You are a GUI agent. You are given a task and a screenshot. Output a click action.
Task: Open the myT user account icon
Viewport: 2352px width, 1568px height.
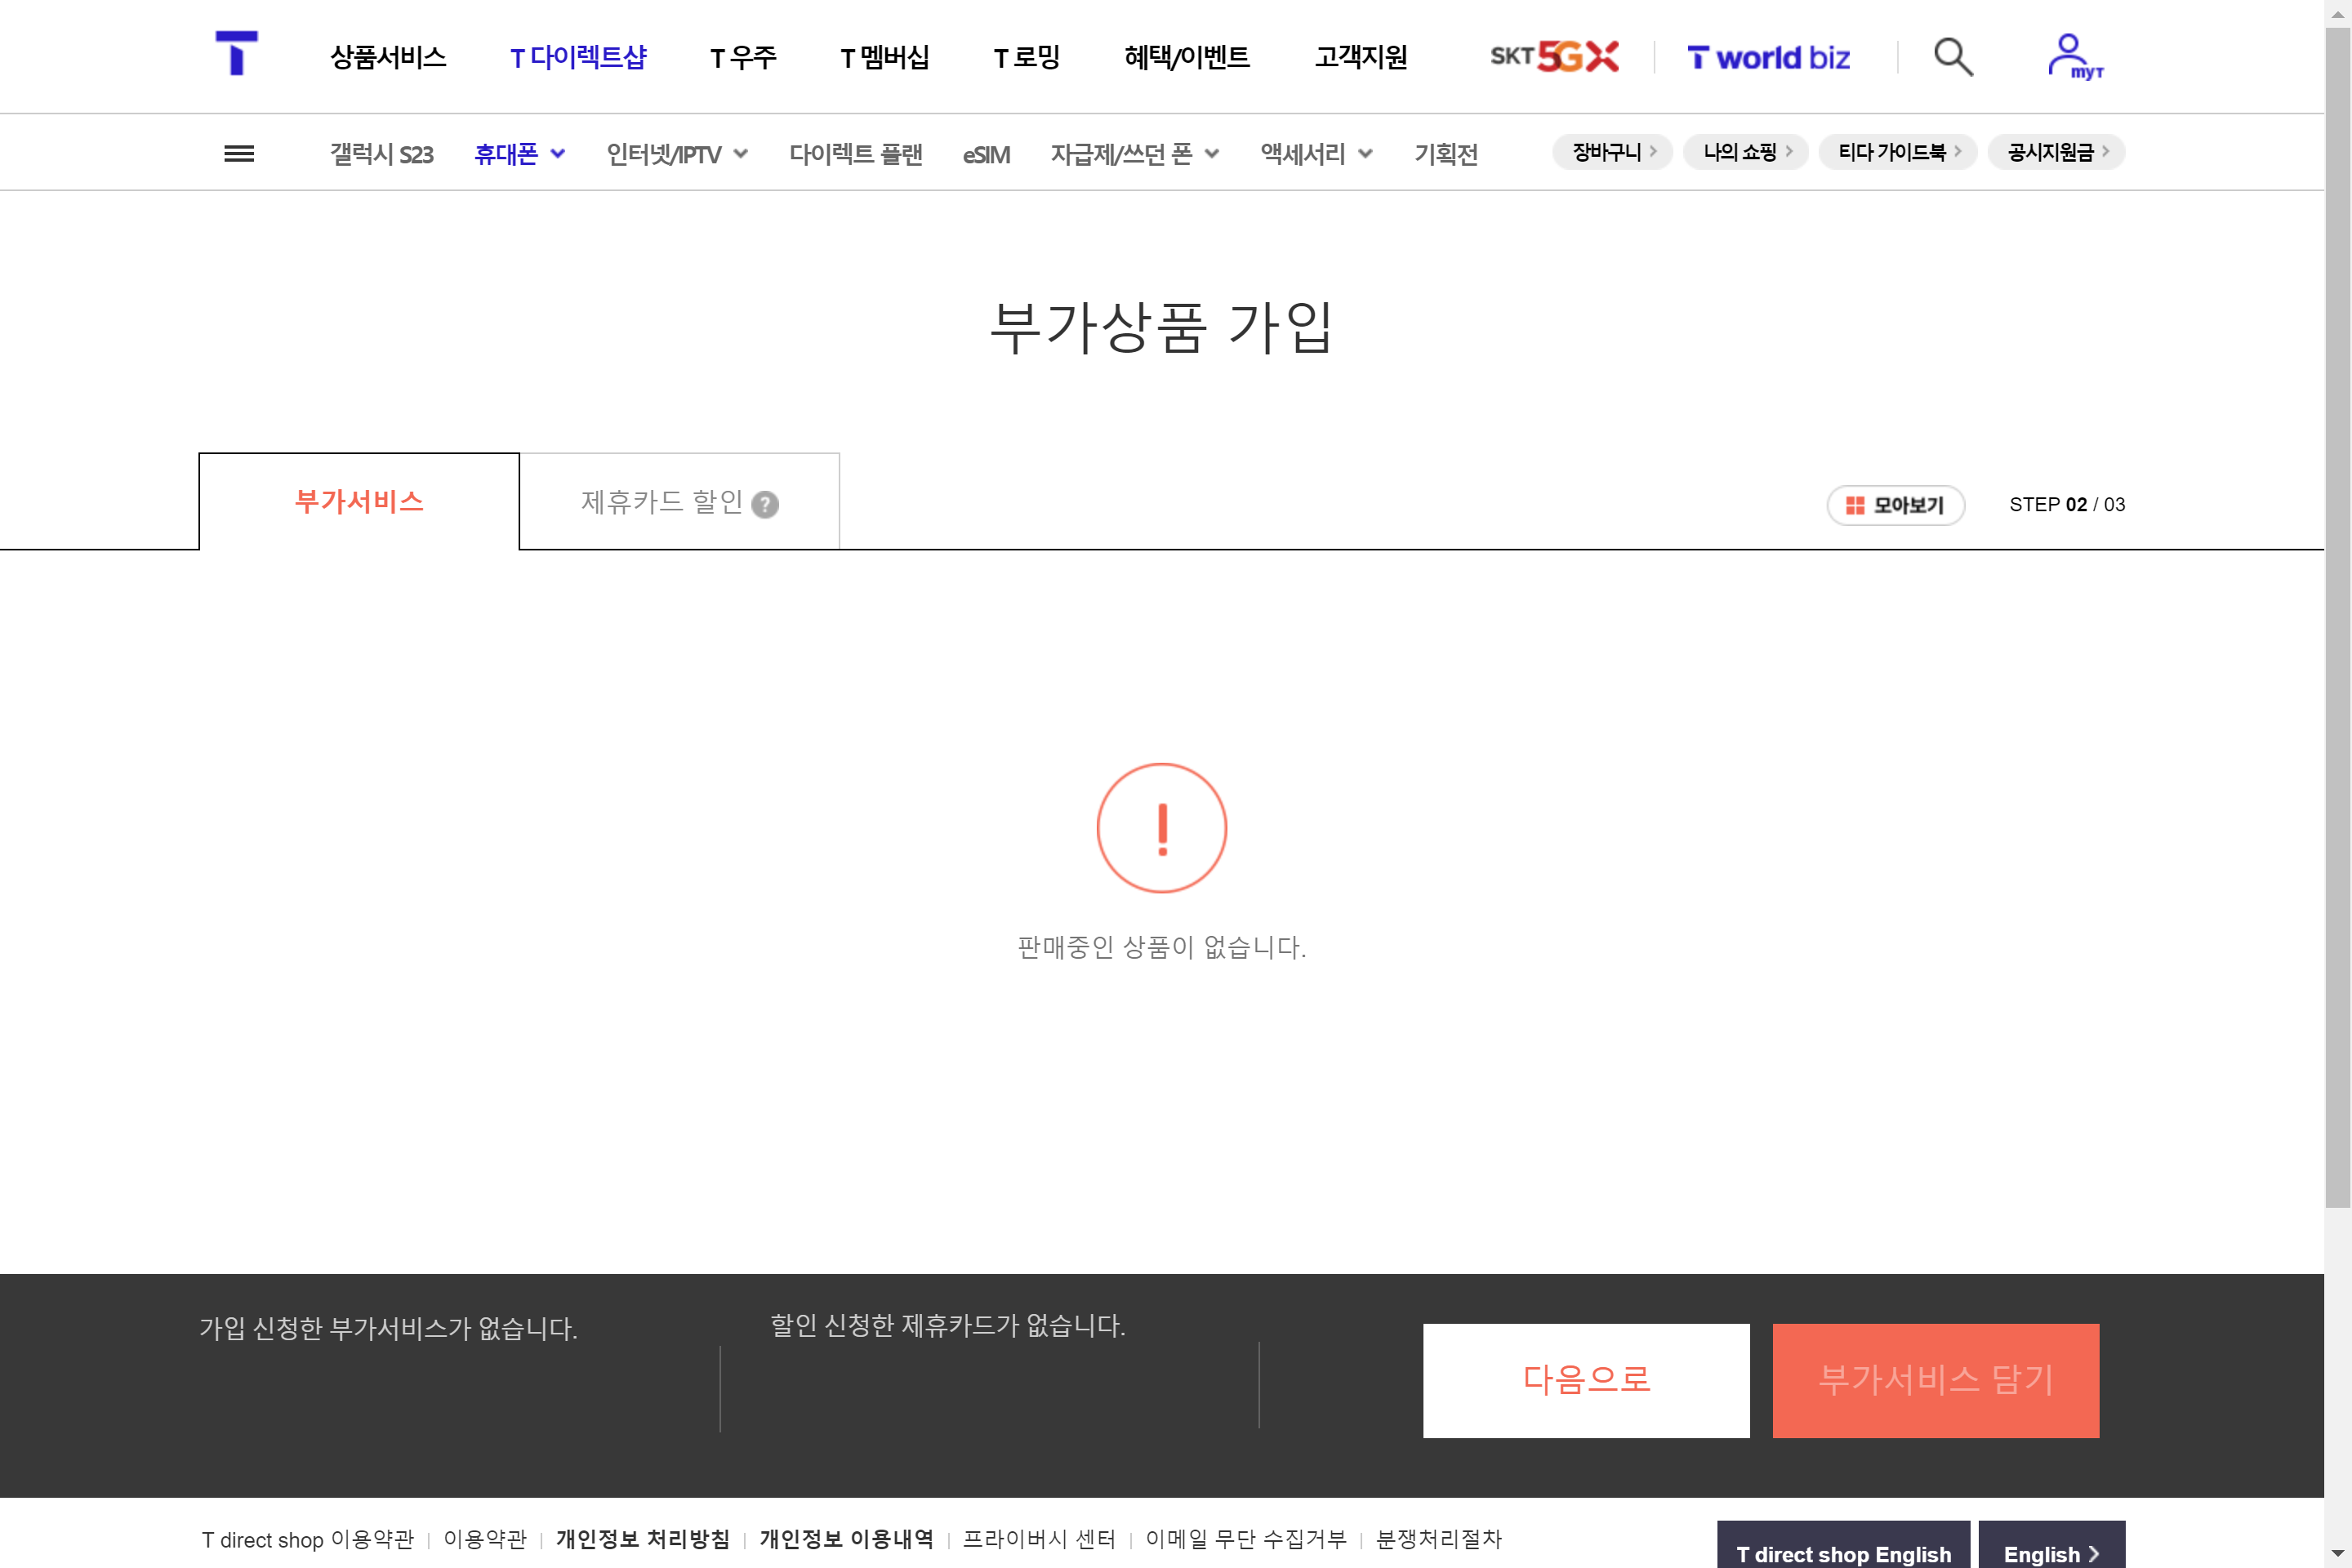click(2072, 56)
